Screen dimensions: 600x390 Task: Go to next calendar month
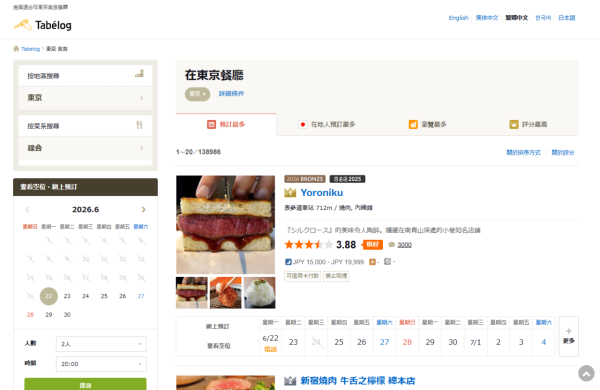pyautogui.click(x=143, y=209)
